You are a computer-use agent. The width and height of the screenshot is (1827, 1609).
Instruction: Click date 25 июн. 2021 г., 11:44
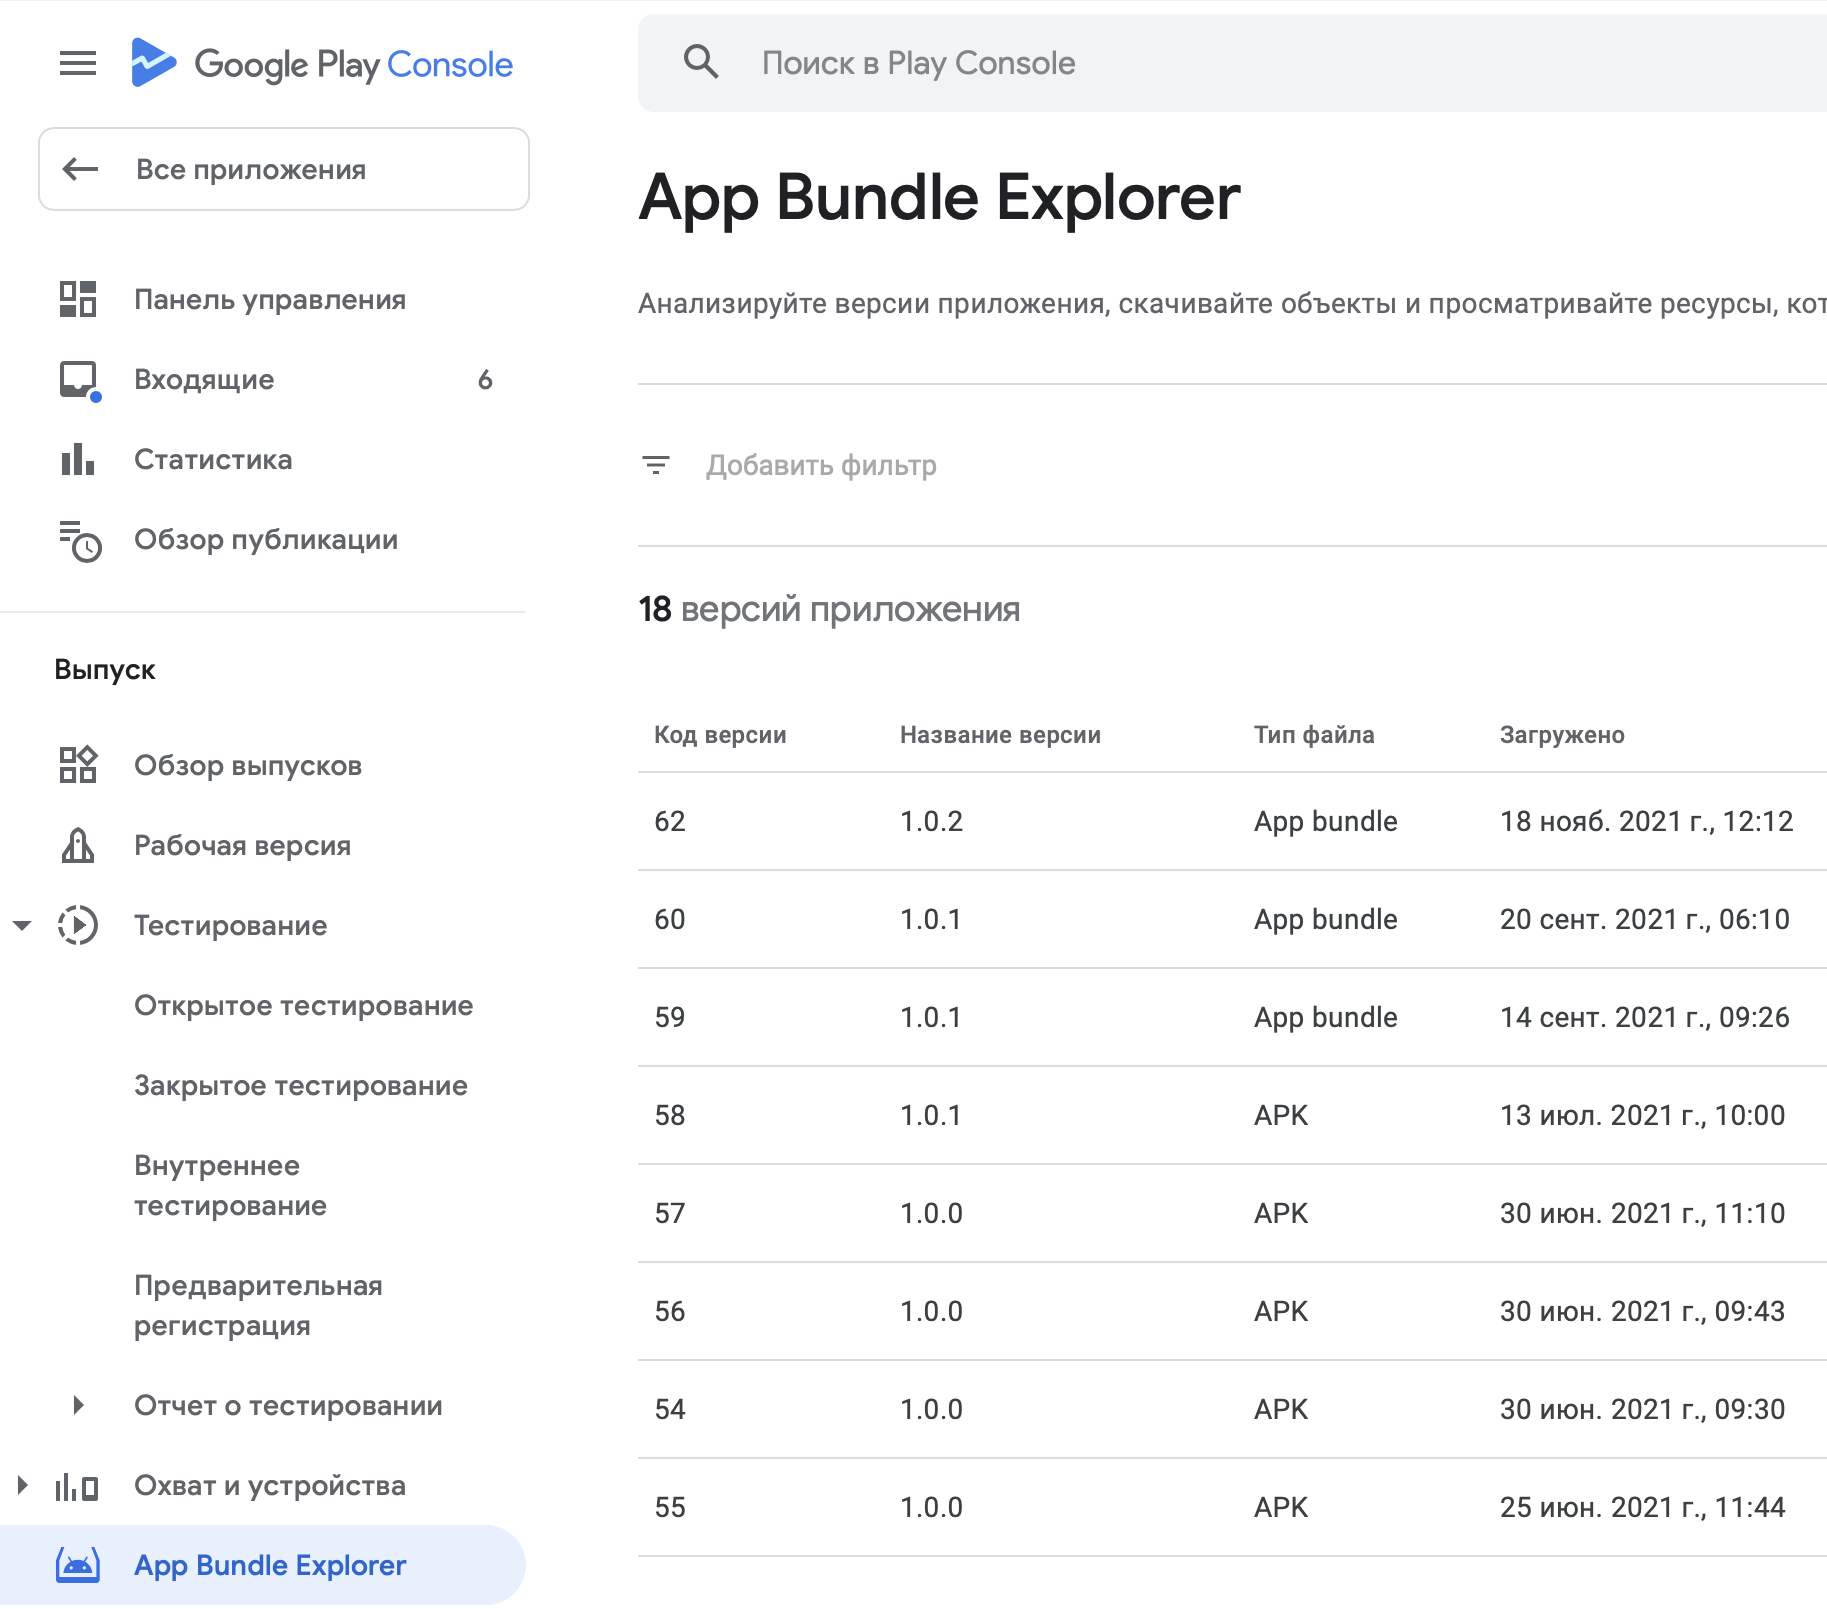[1642, 1507]
